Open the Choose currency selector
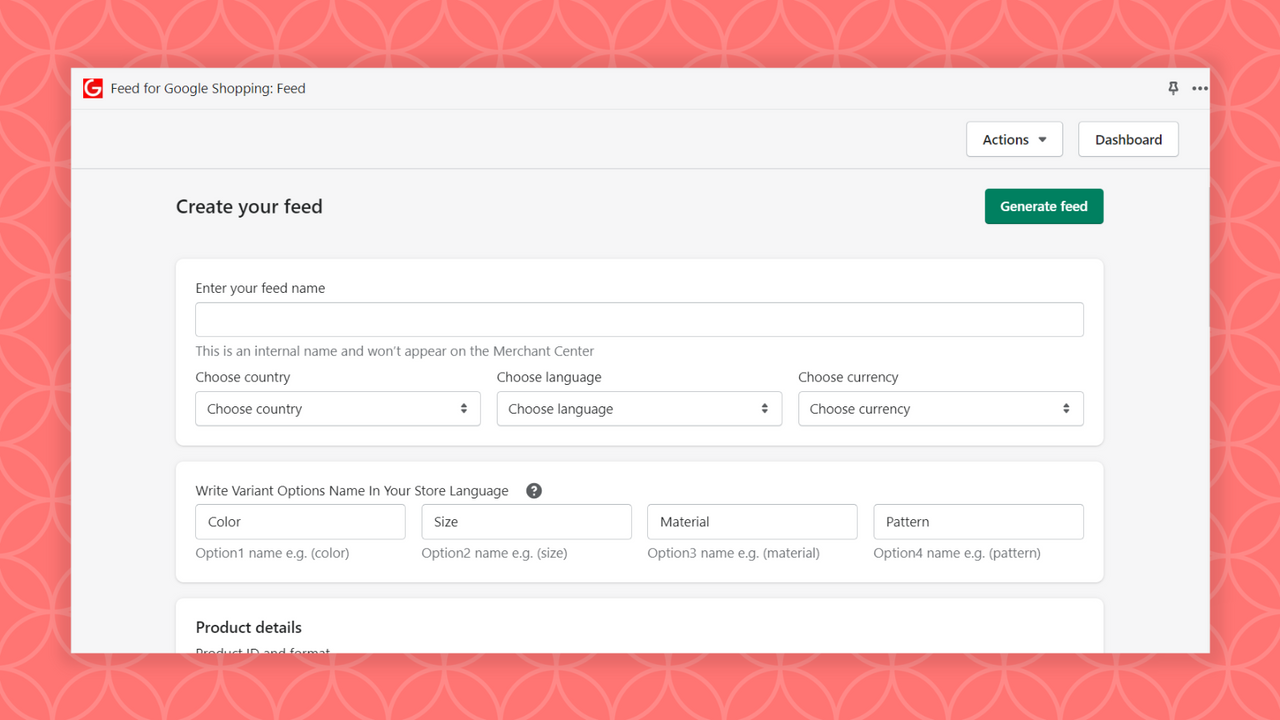 coord(940,408)
